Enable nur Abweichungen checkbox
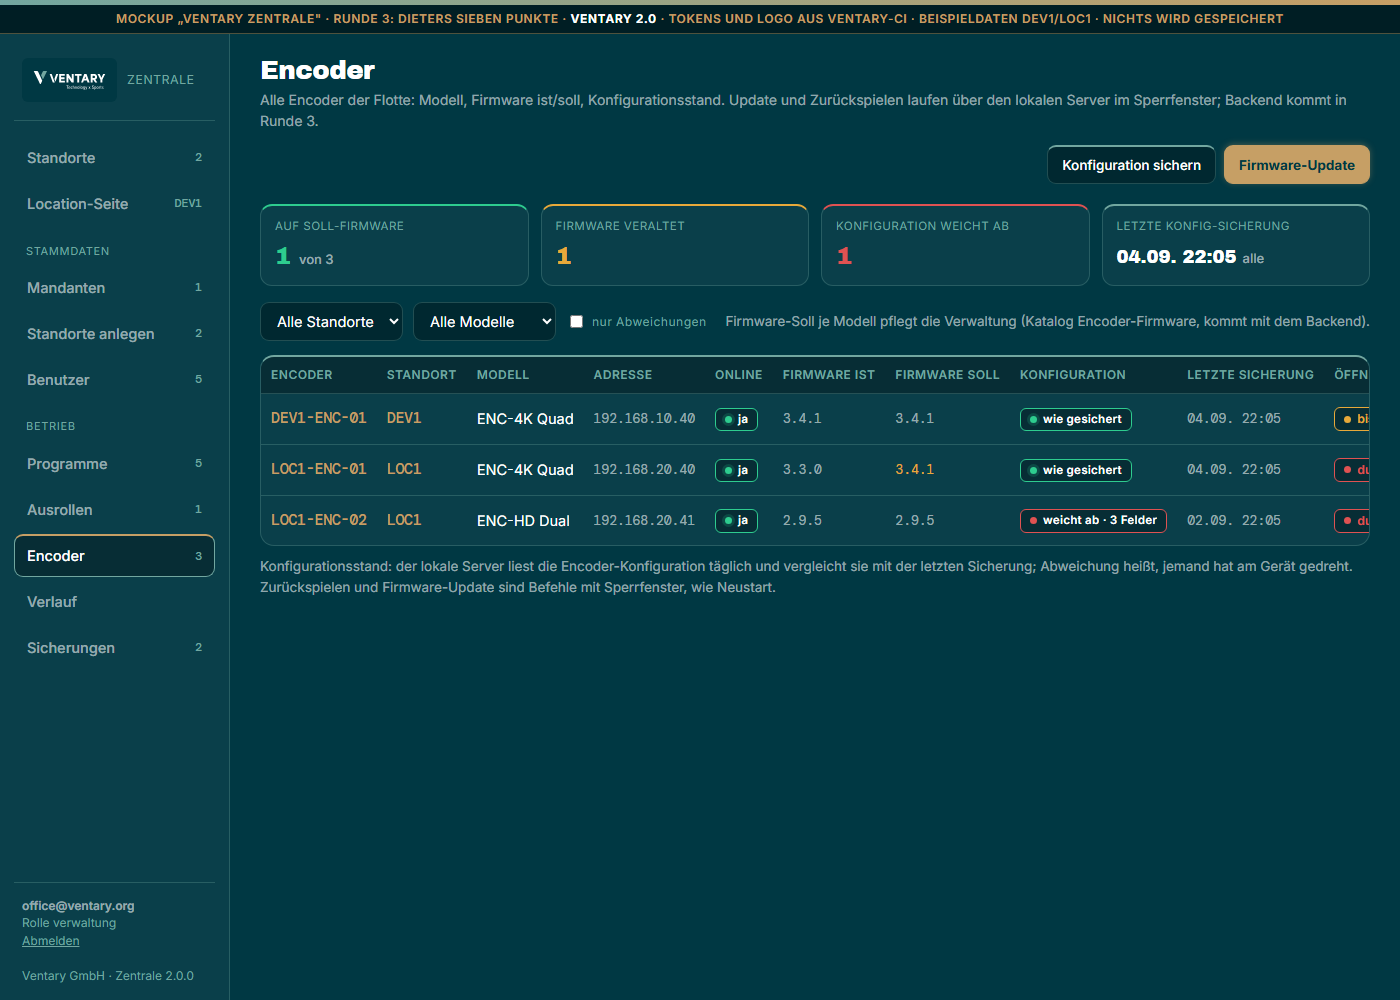Screen dimensions: 1400x1000 pyautogui.click(x=576, y=322)
